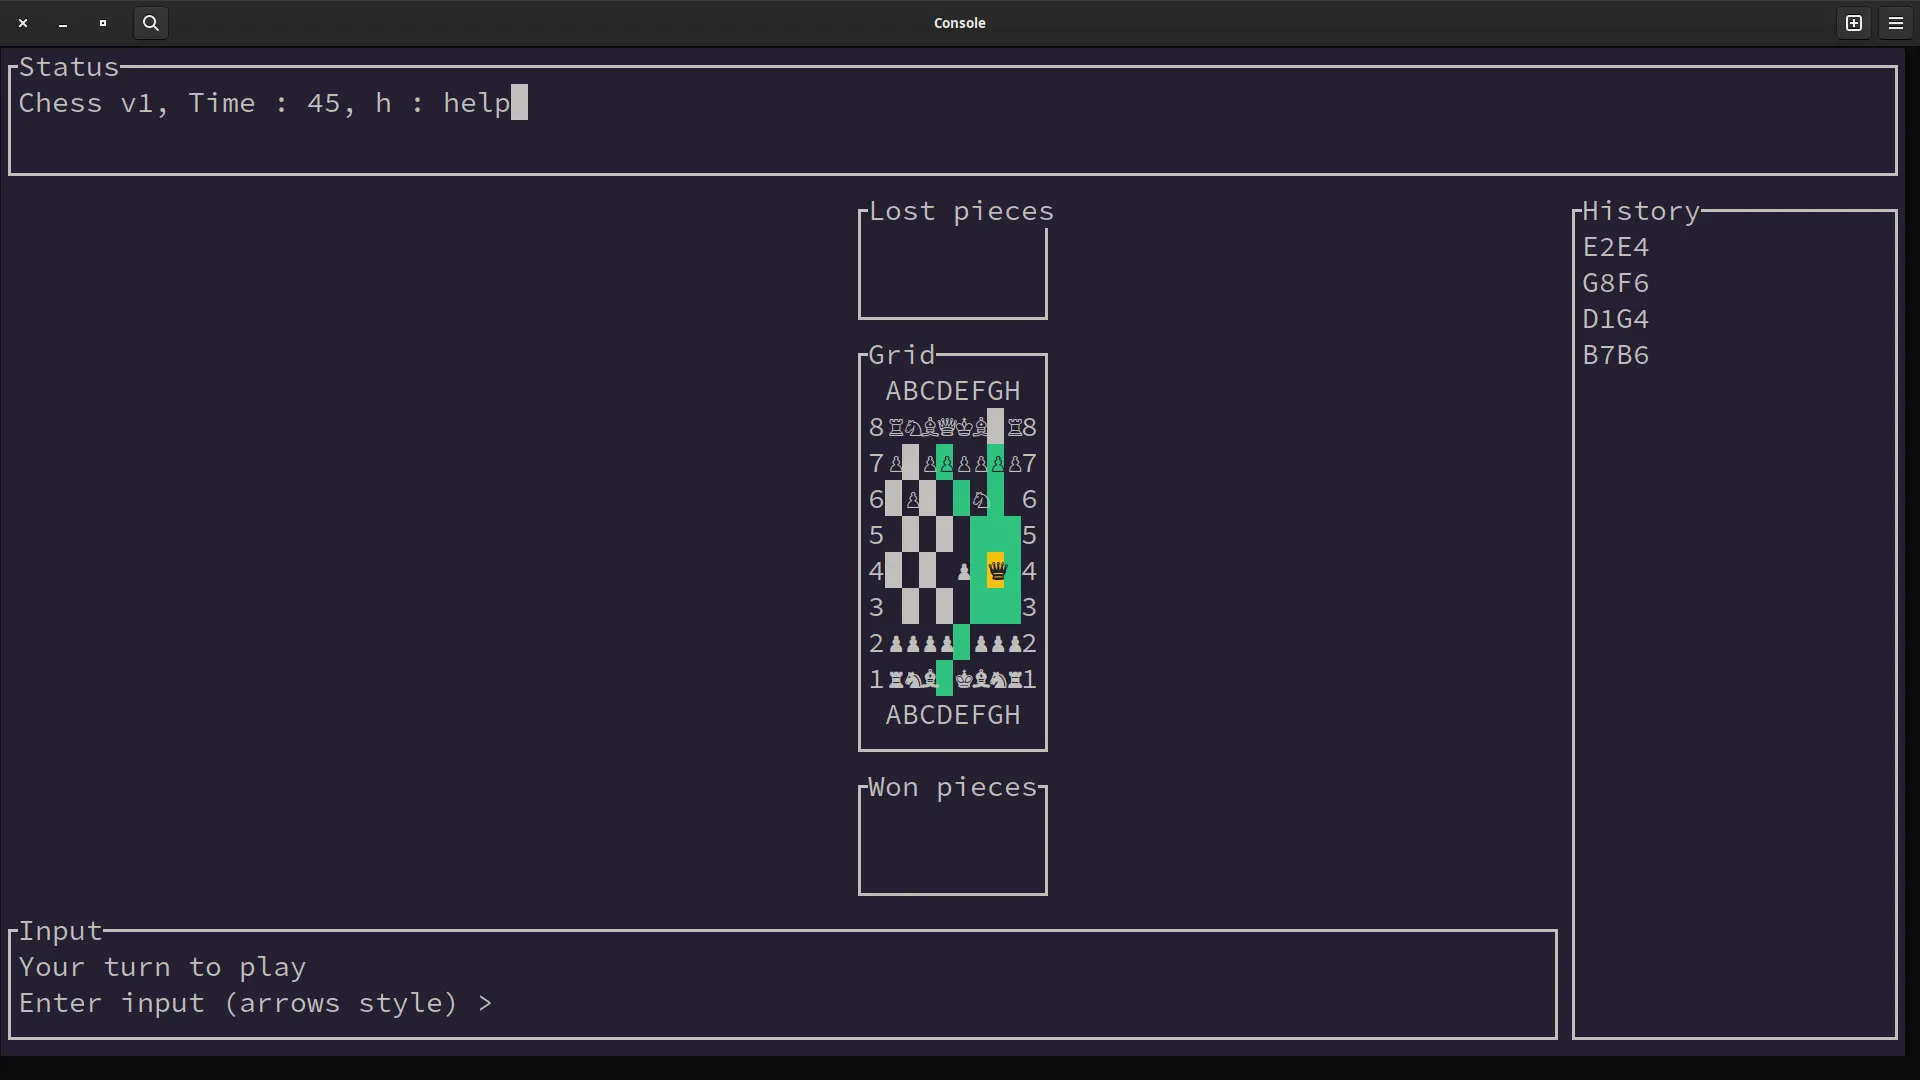Click the black queen on D8
Image resolution: width=1920 pixels, height=1080 pixels.
click(946, 428)
